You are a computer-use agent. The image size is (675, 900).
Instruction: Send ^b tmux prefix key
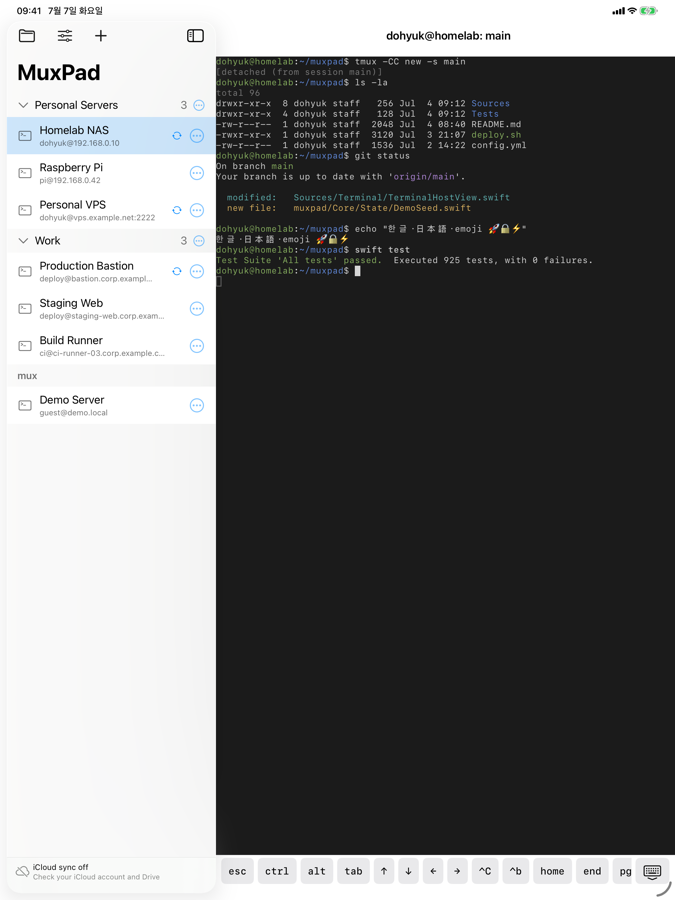[515, 871]
